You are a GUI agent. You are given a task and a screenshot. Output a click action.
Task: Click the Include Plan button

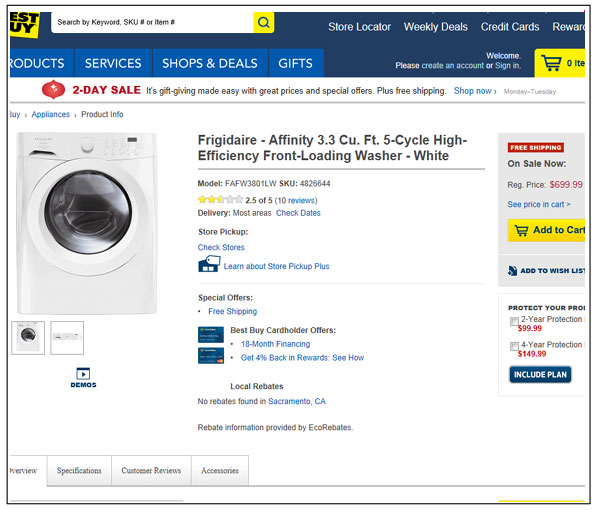tap(540, 375)
